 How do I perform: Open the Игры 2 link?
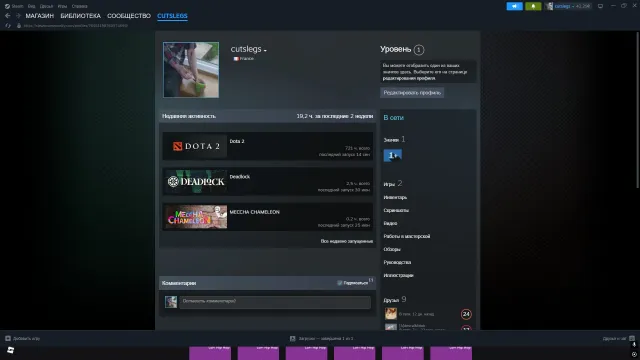point(393,184)
